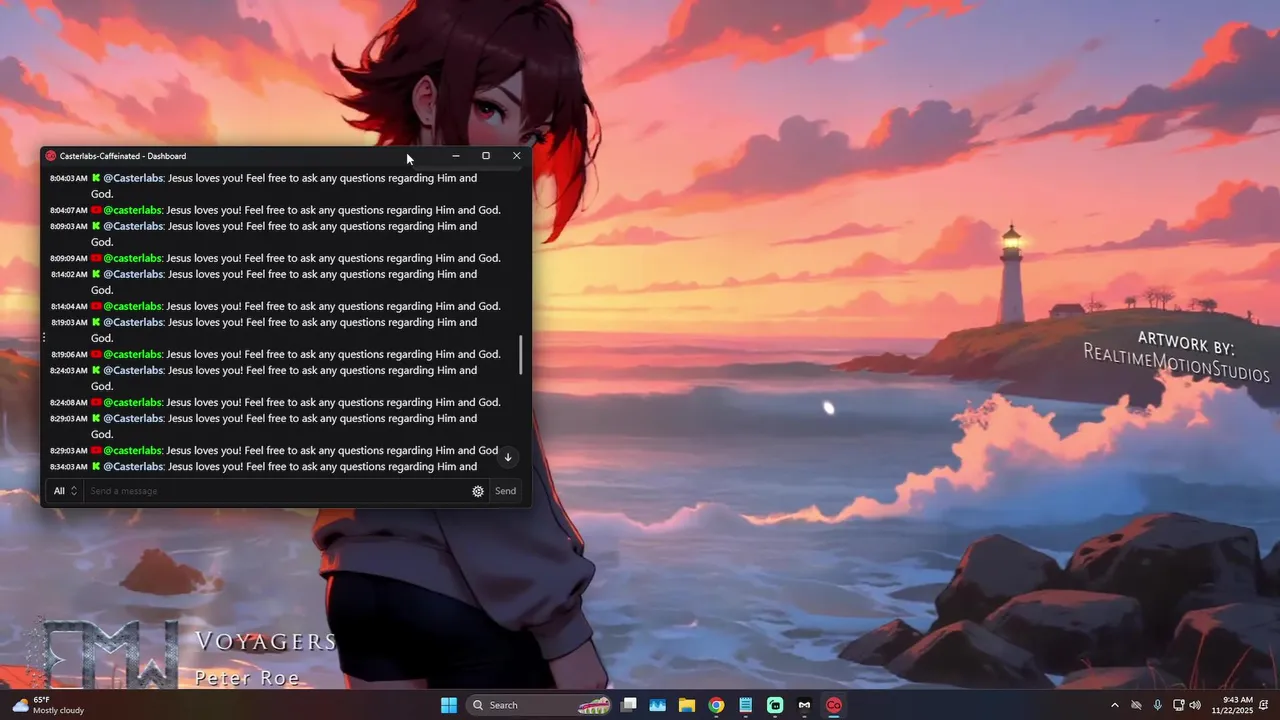Click the Kick icon on 8:29:03 AM message

click(x=96, y=418)
